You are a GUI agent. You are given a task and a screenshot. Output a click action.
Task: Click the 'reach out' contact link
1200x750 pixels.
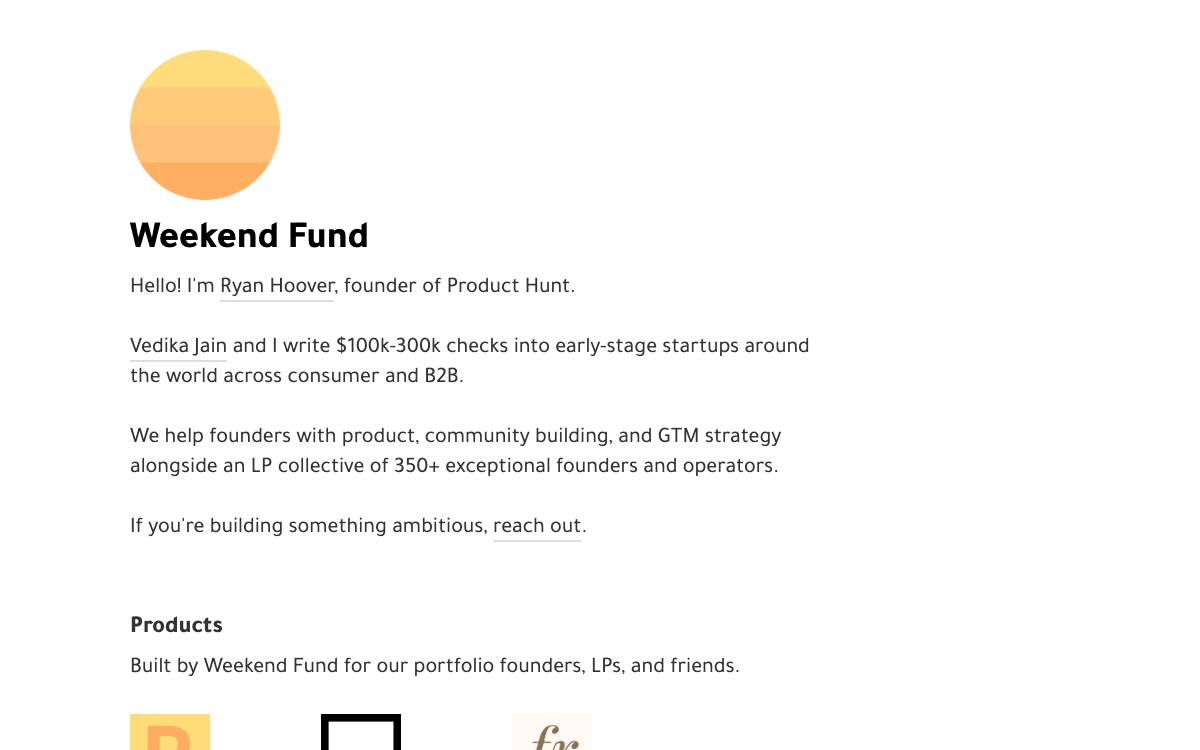537,526
